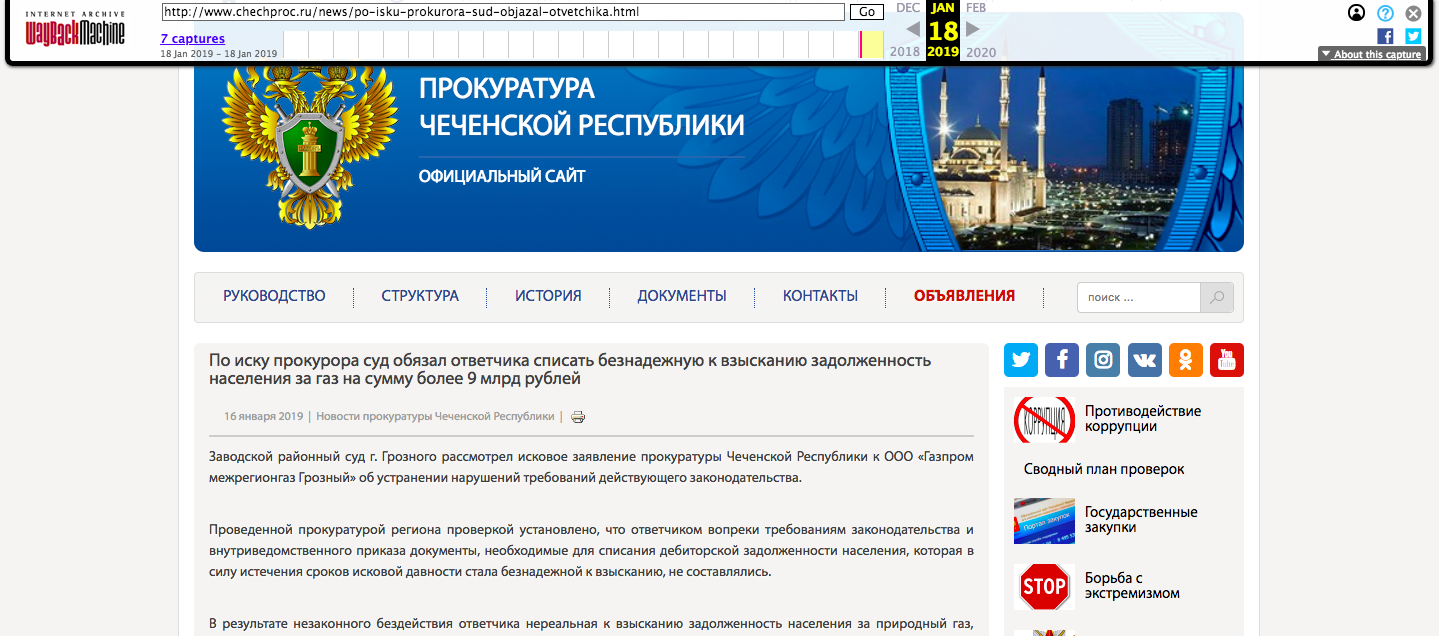Click the search magnifier button
The image size is (1439, 636).
tap(1216, 298)
